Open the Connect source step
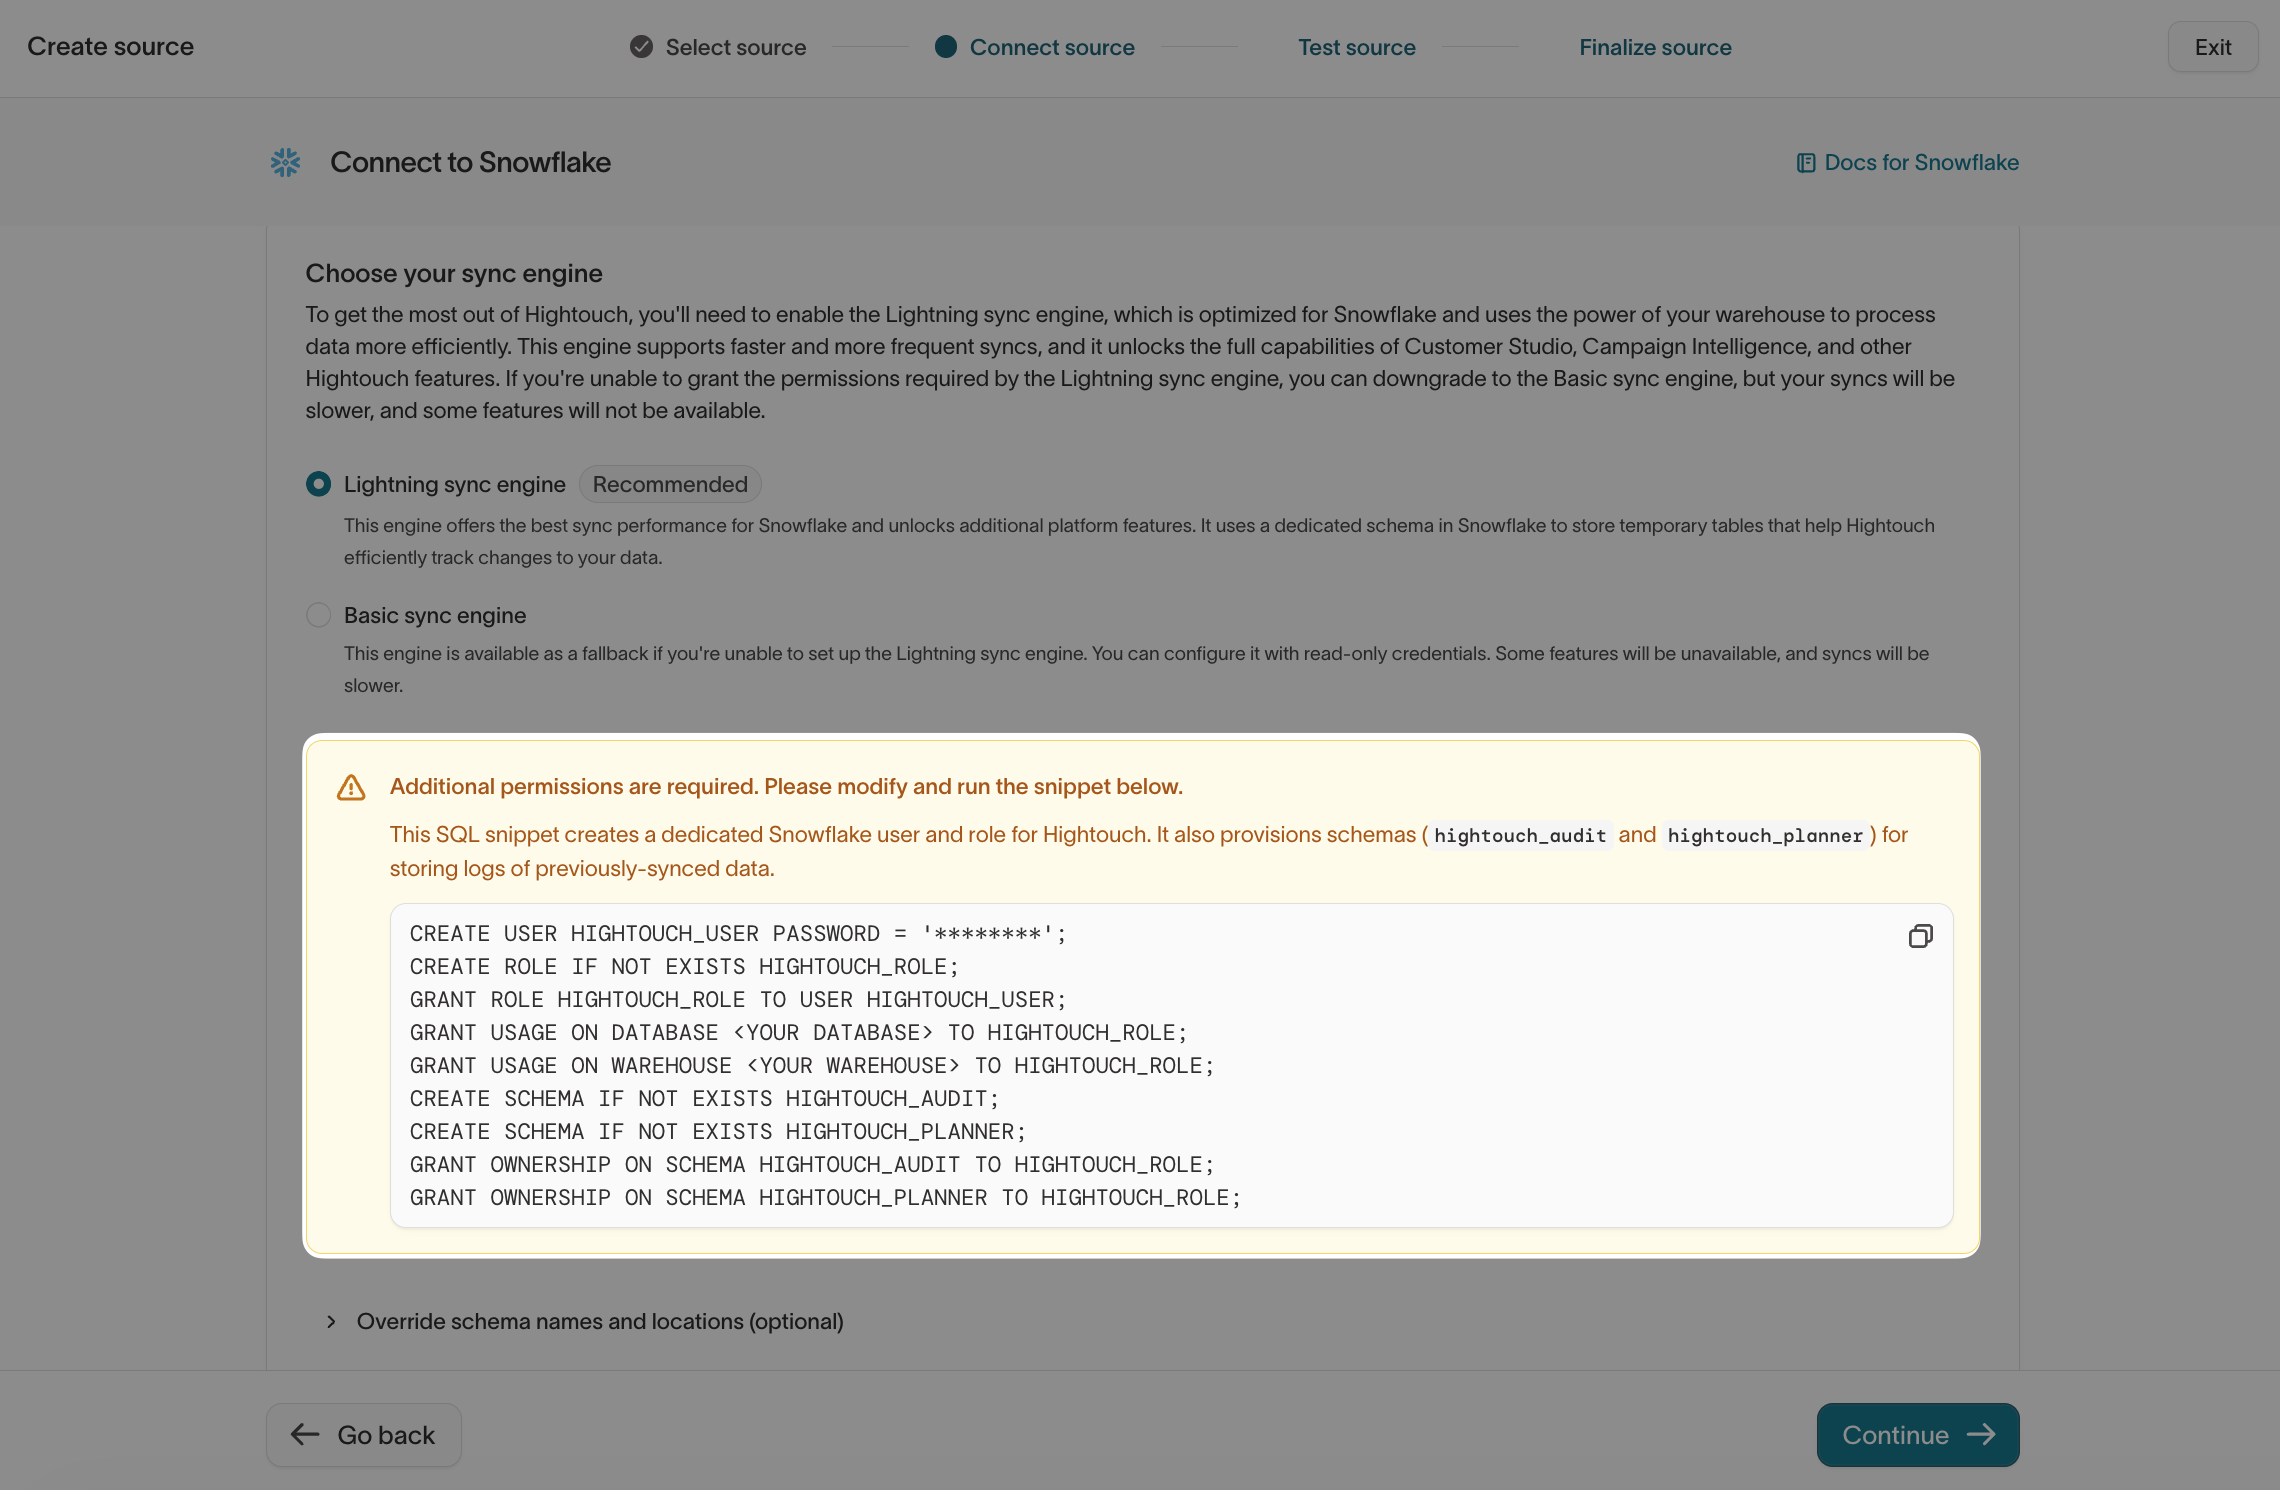 pyautogui.click(x=1052, y=47)
